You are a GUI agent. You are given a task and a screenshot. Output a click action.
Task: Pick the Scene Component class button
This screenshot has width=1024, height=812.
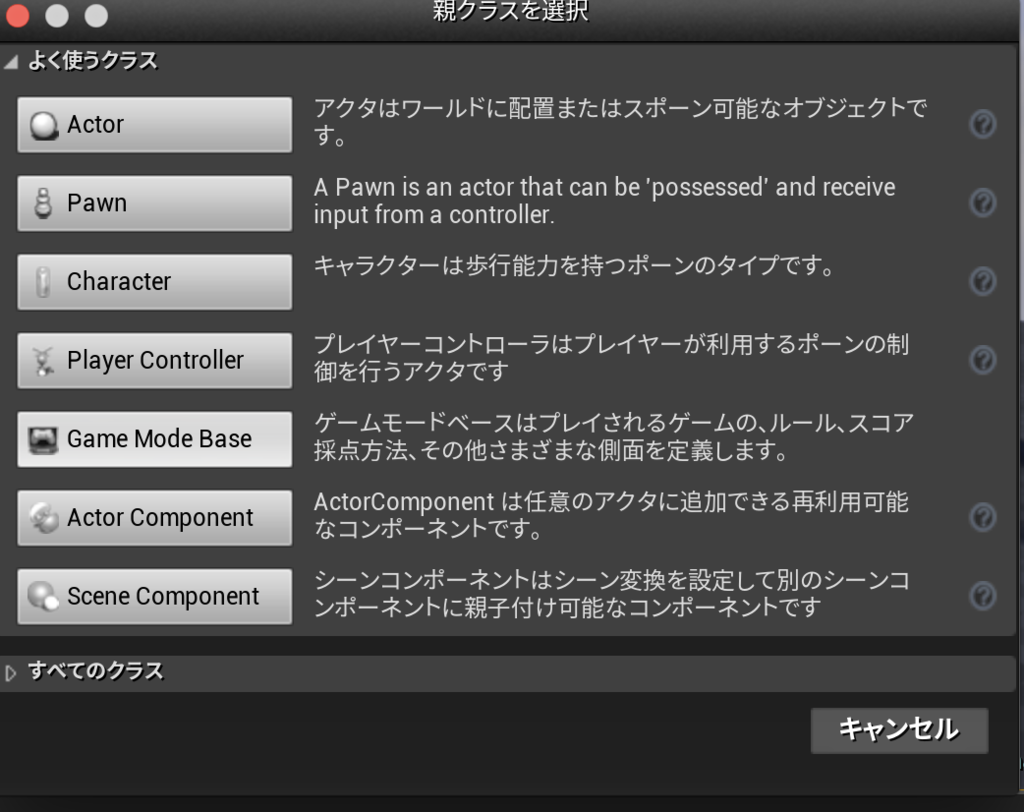[155, 596]
